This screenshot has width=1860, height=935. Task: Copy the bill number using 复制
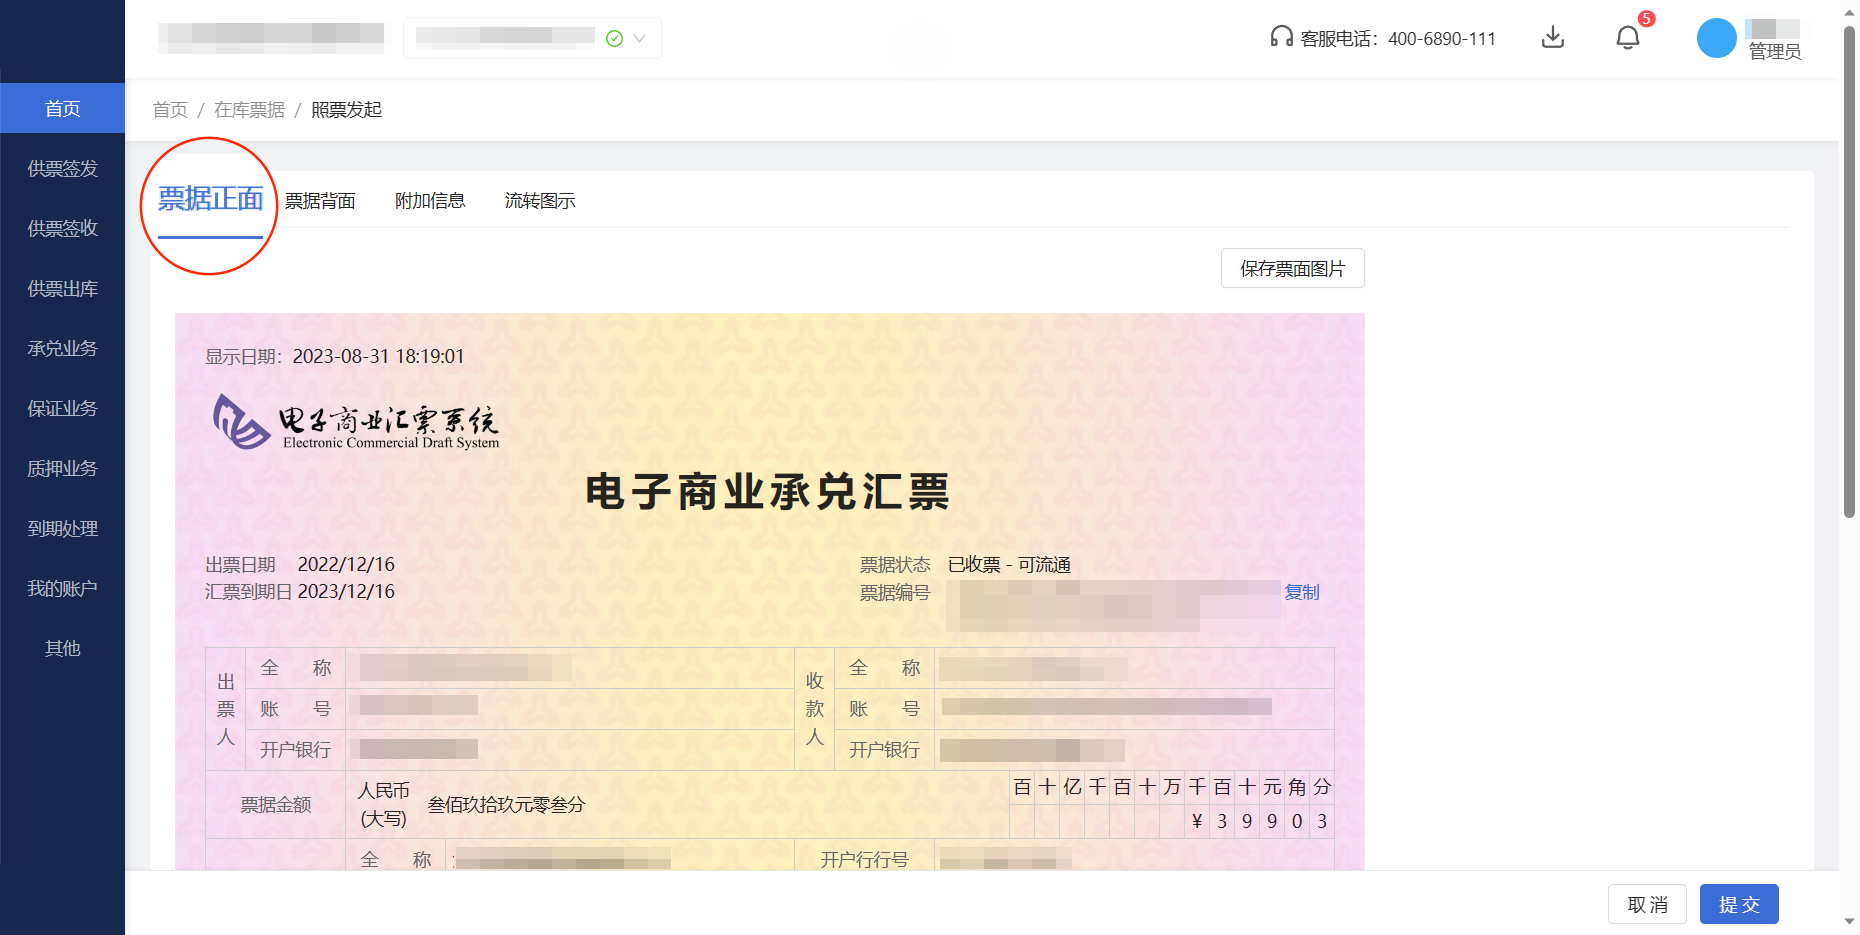(1303, 592)
